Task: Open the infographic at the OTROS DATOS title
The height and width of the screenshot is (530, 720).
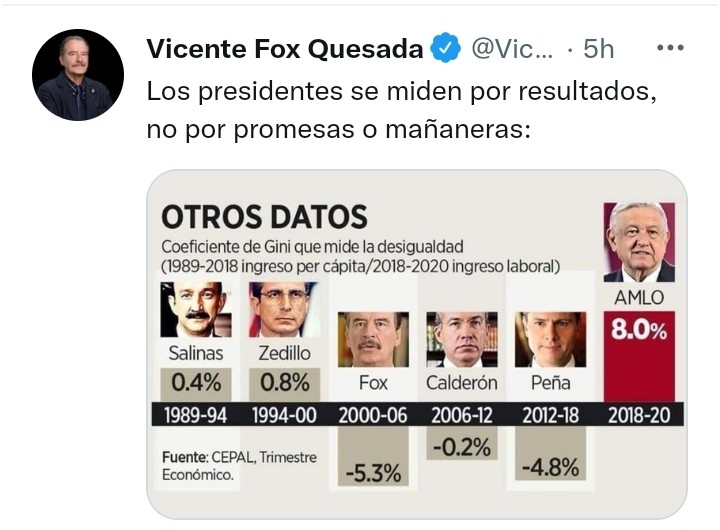Action: click(264, 217)
